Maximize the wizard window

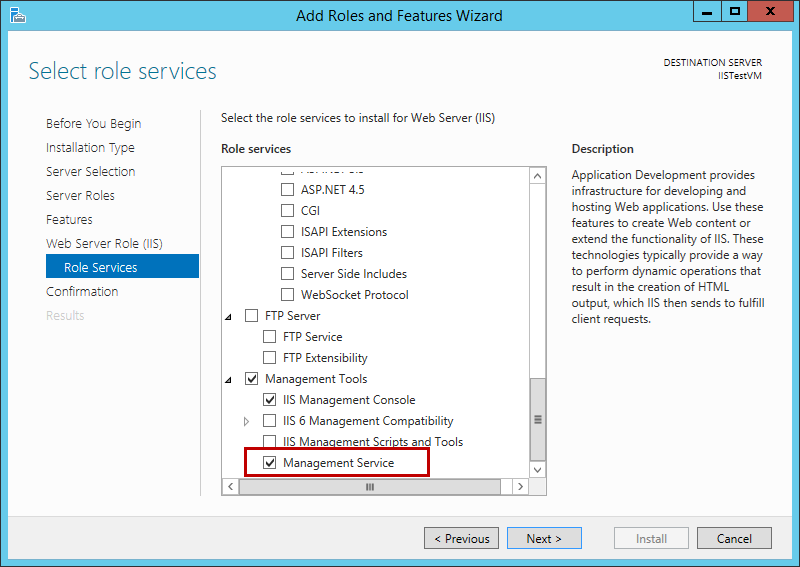pos(735,11)
